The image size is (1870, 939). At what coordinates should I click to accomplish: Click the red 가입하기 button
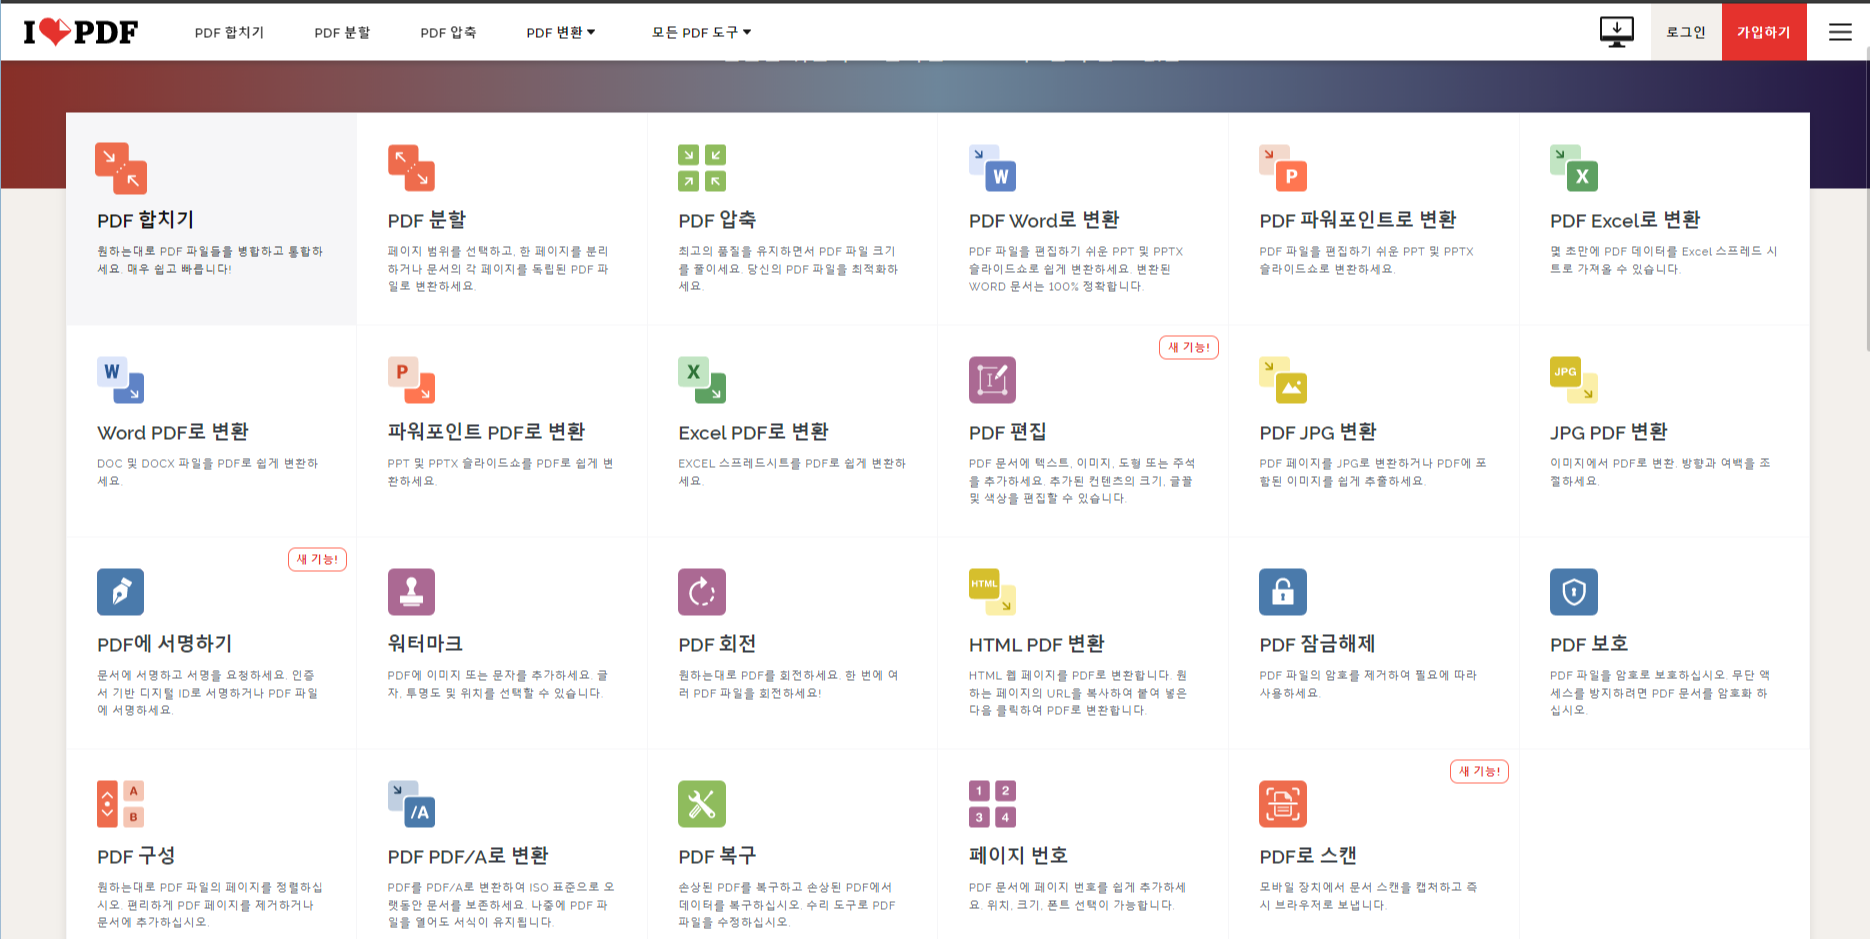point(1764,31)
